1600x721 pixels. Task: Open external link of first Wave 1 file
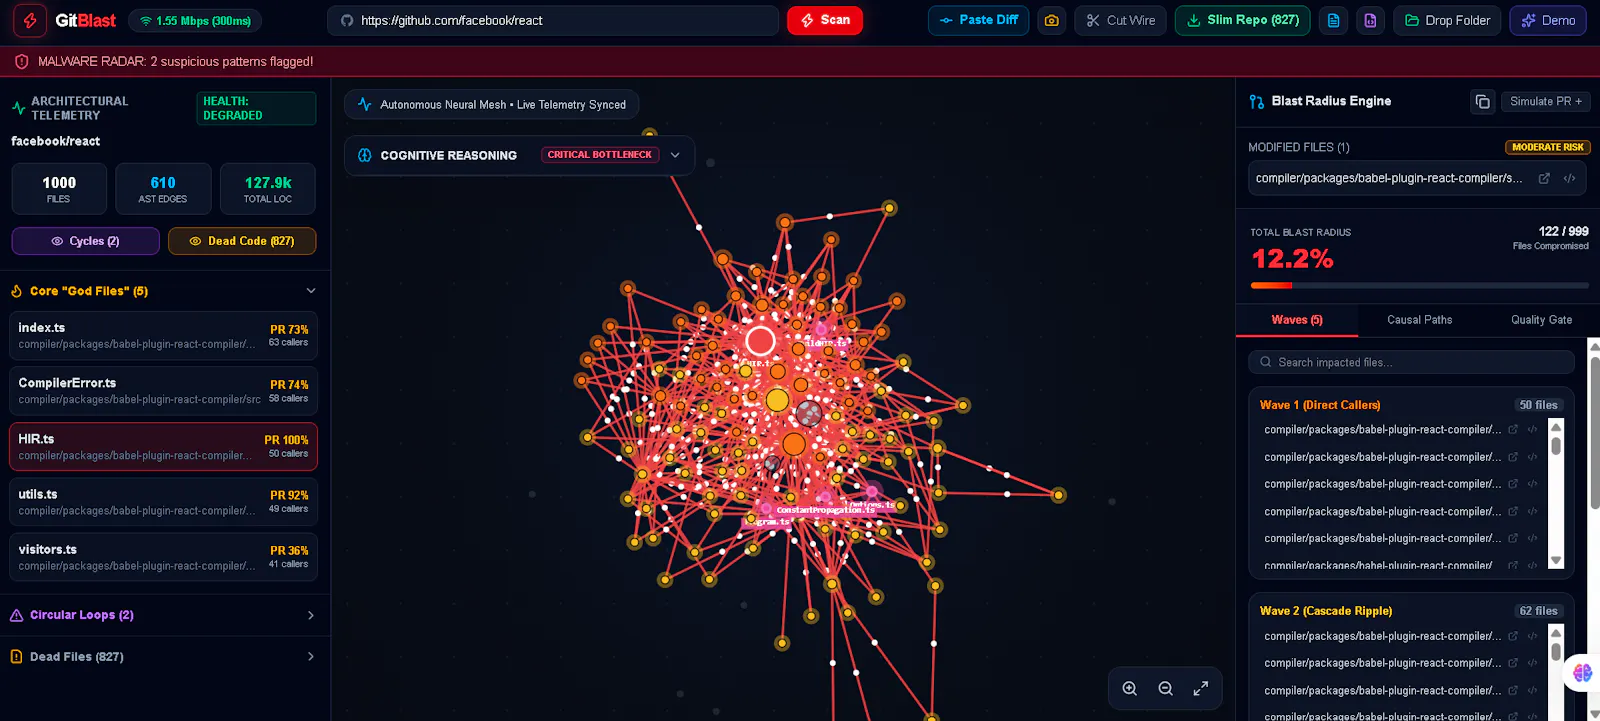click(x=1513, y=430)
